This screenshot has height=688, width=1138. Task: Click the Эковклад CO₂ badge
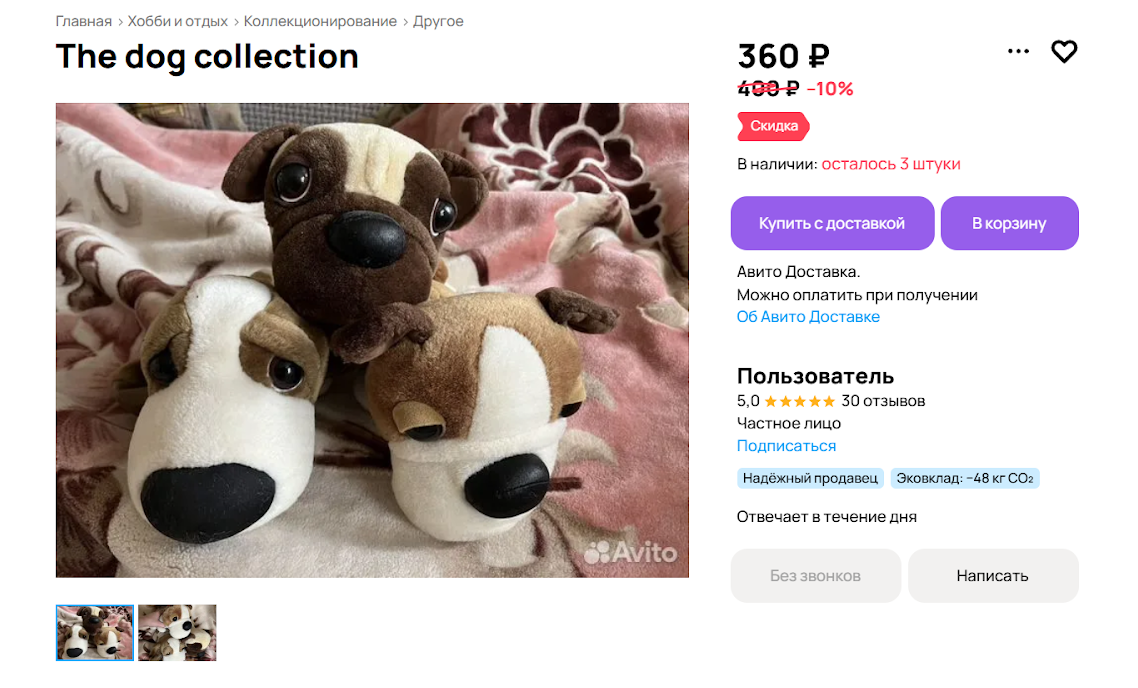(964, 478)
